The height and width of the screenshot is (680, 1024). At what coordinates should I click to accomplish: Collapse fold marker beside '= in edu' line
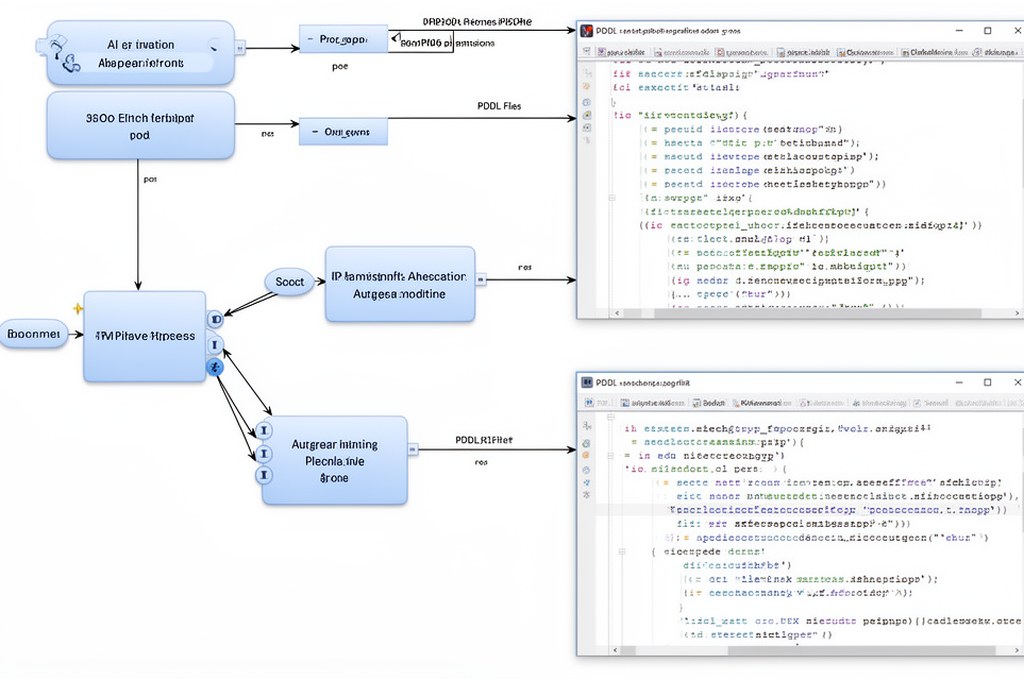[610, 456]
